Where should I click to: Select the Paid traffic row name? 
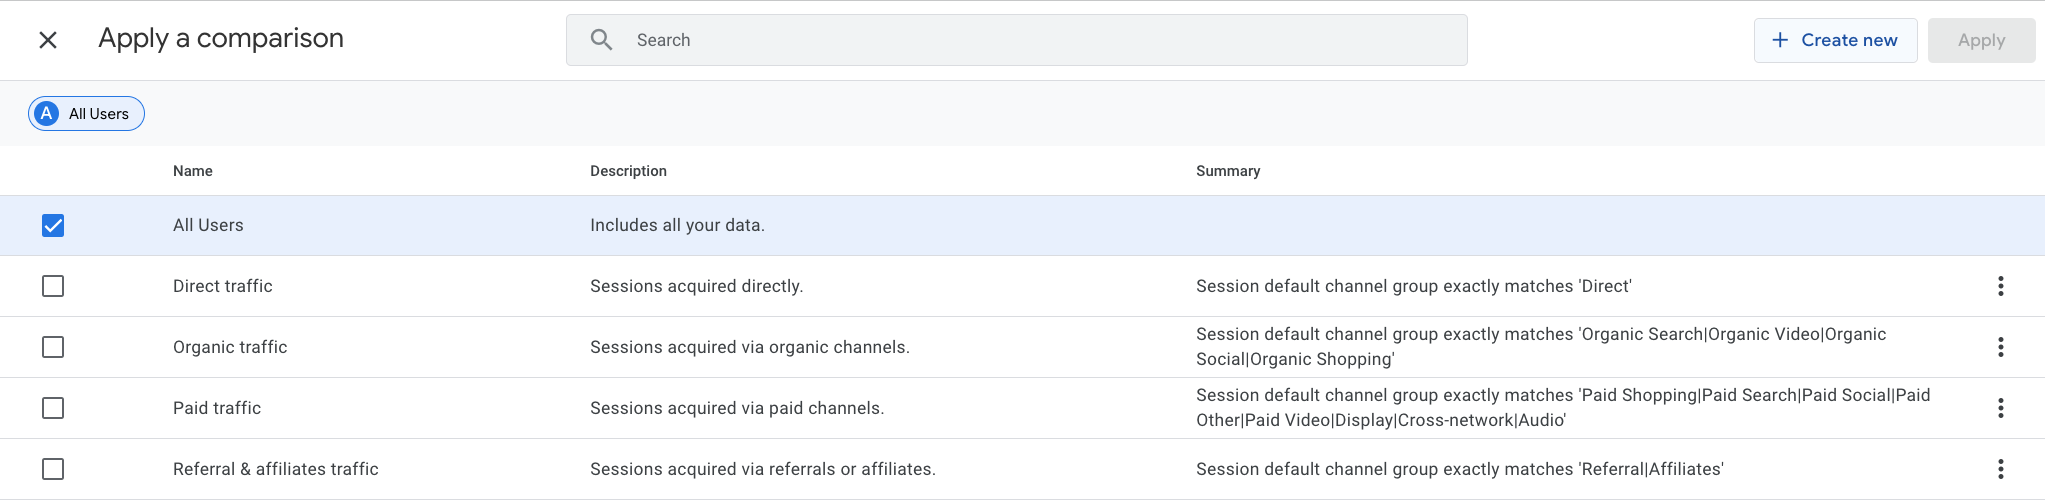point(217,408)
